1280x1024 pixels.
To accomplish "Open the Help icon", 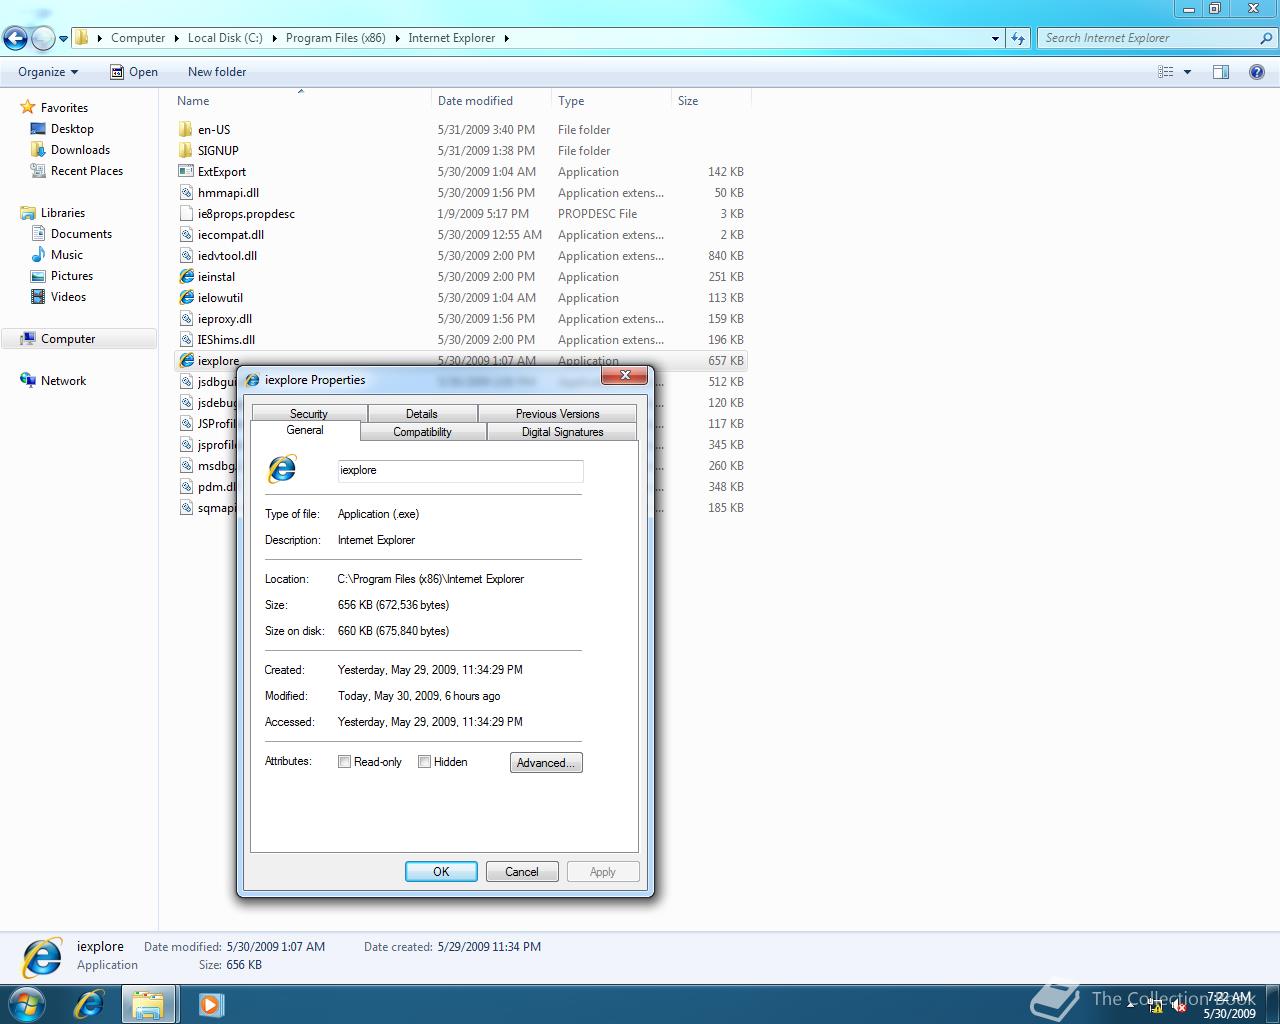I will [1257, 72].
